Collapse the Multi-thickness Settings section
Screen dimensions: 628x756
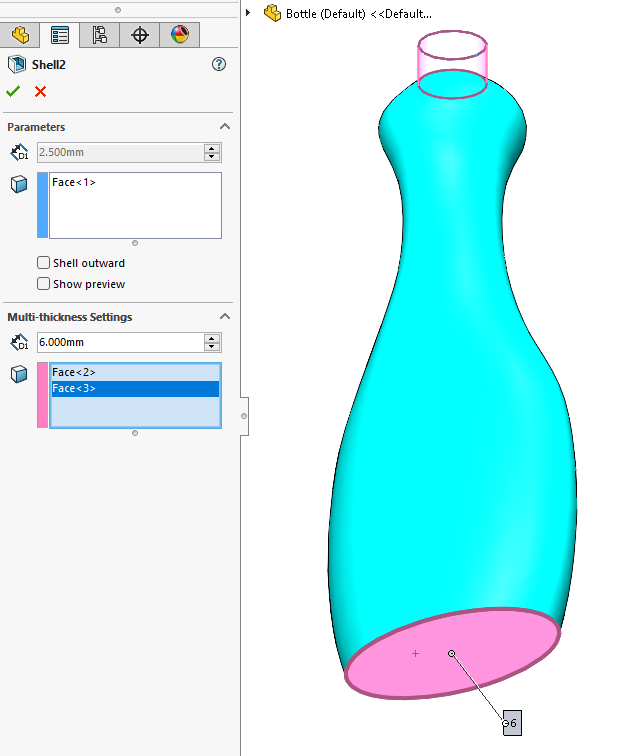[x=224, y=317]
